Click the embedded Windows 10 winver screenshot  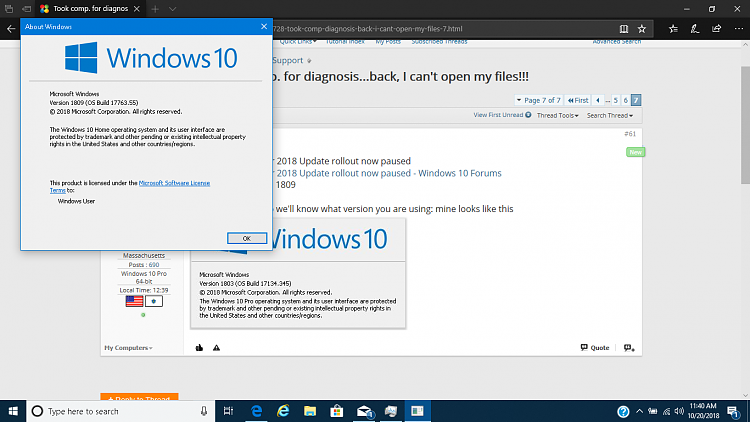298,273
